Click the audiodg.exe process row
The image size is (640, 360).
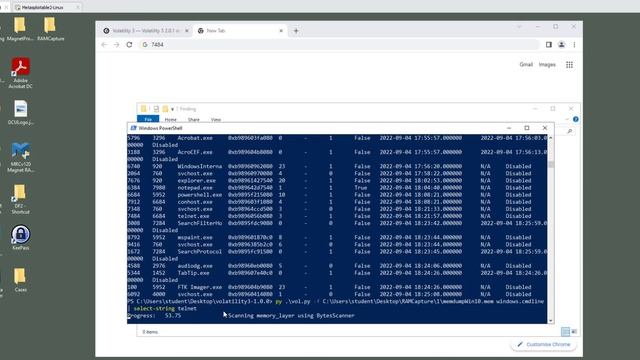pos(337,266)
